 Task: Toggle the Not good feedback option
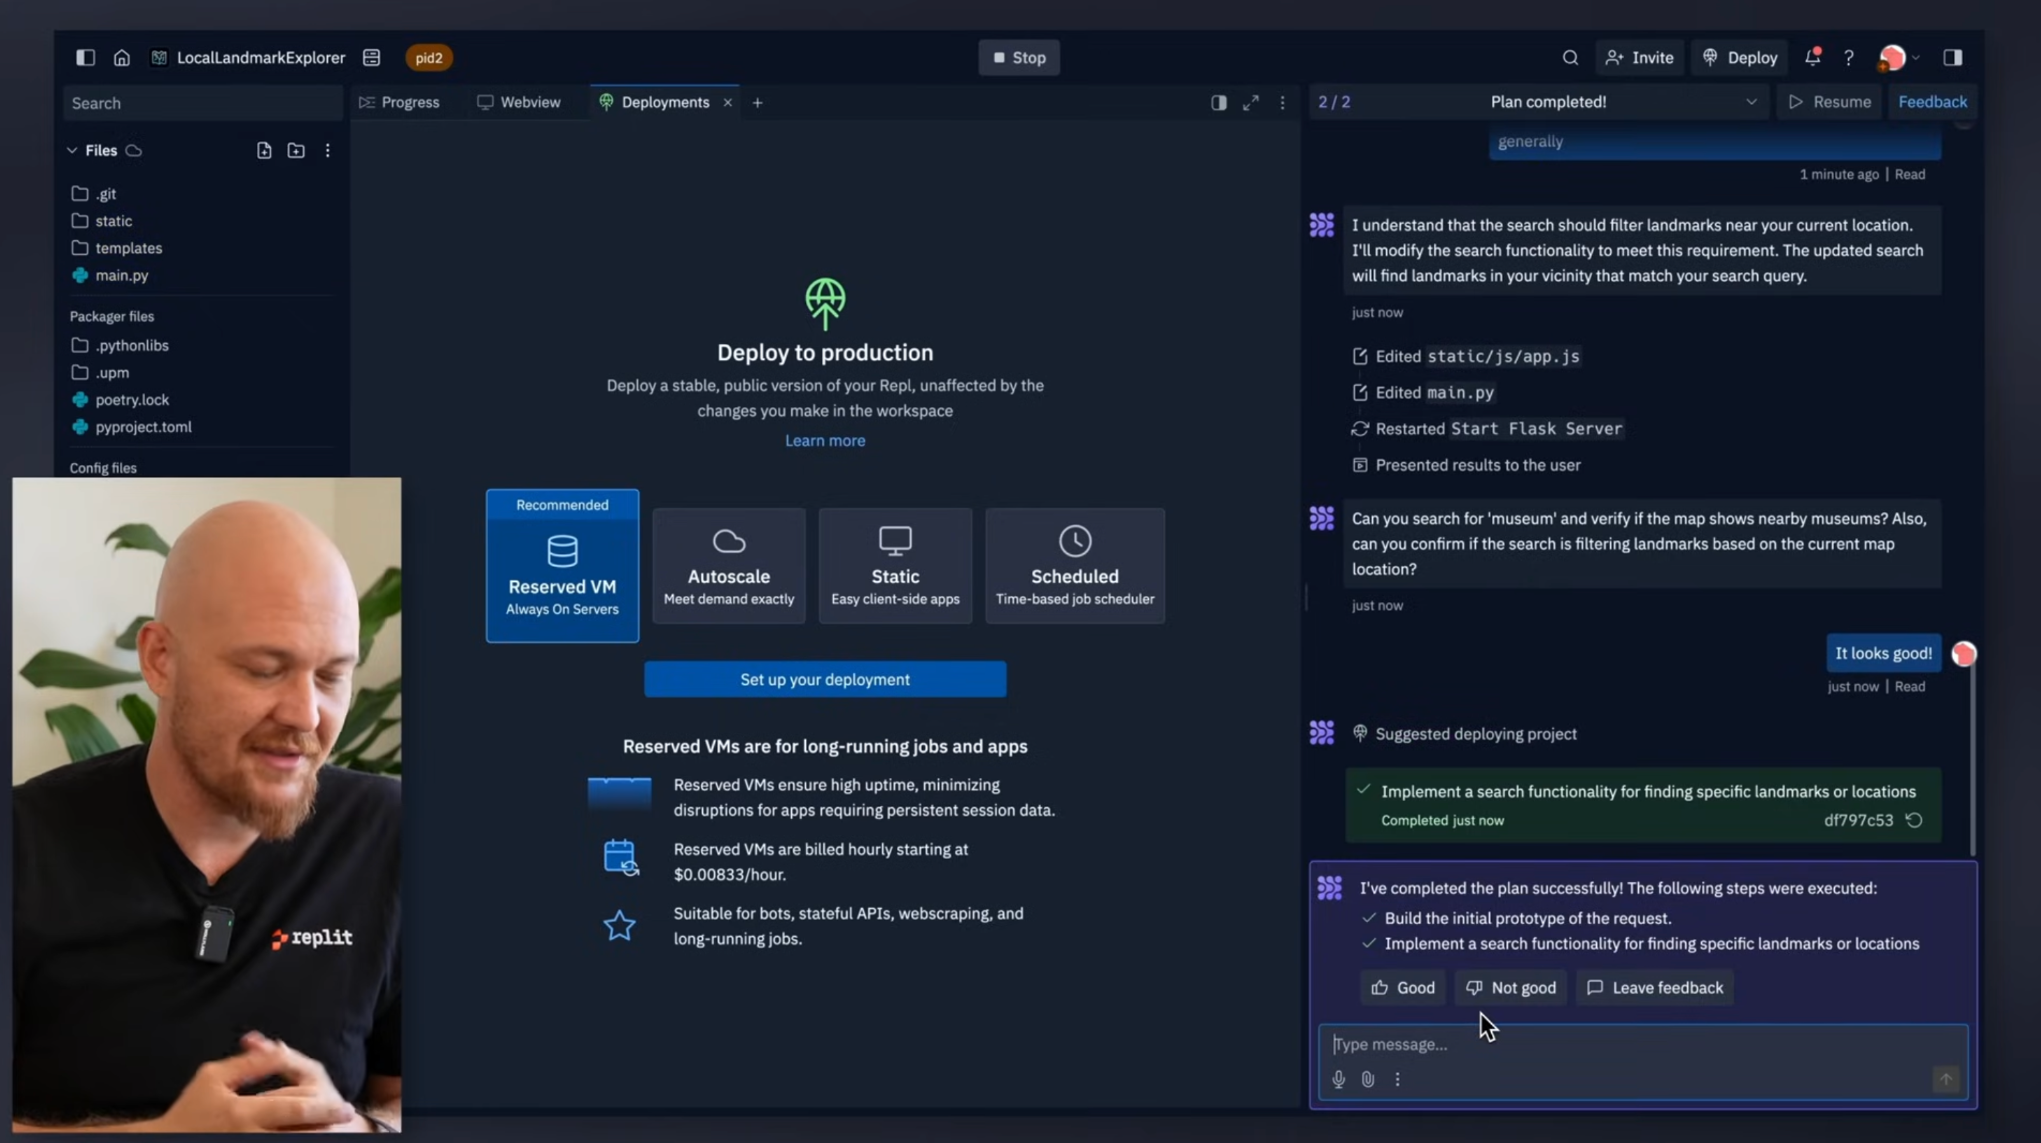(1511, 986)
